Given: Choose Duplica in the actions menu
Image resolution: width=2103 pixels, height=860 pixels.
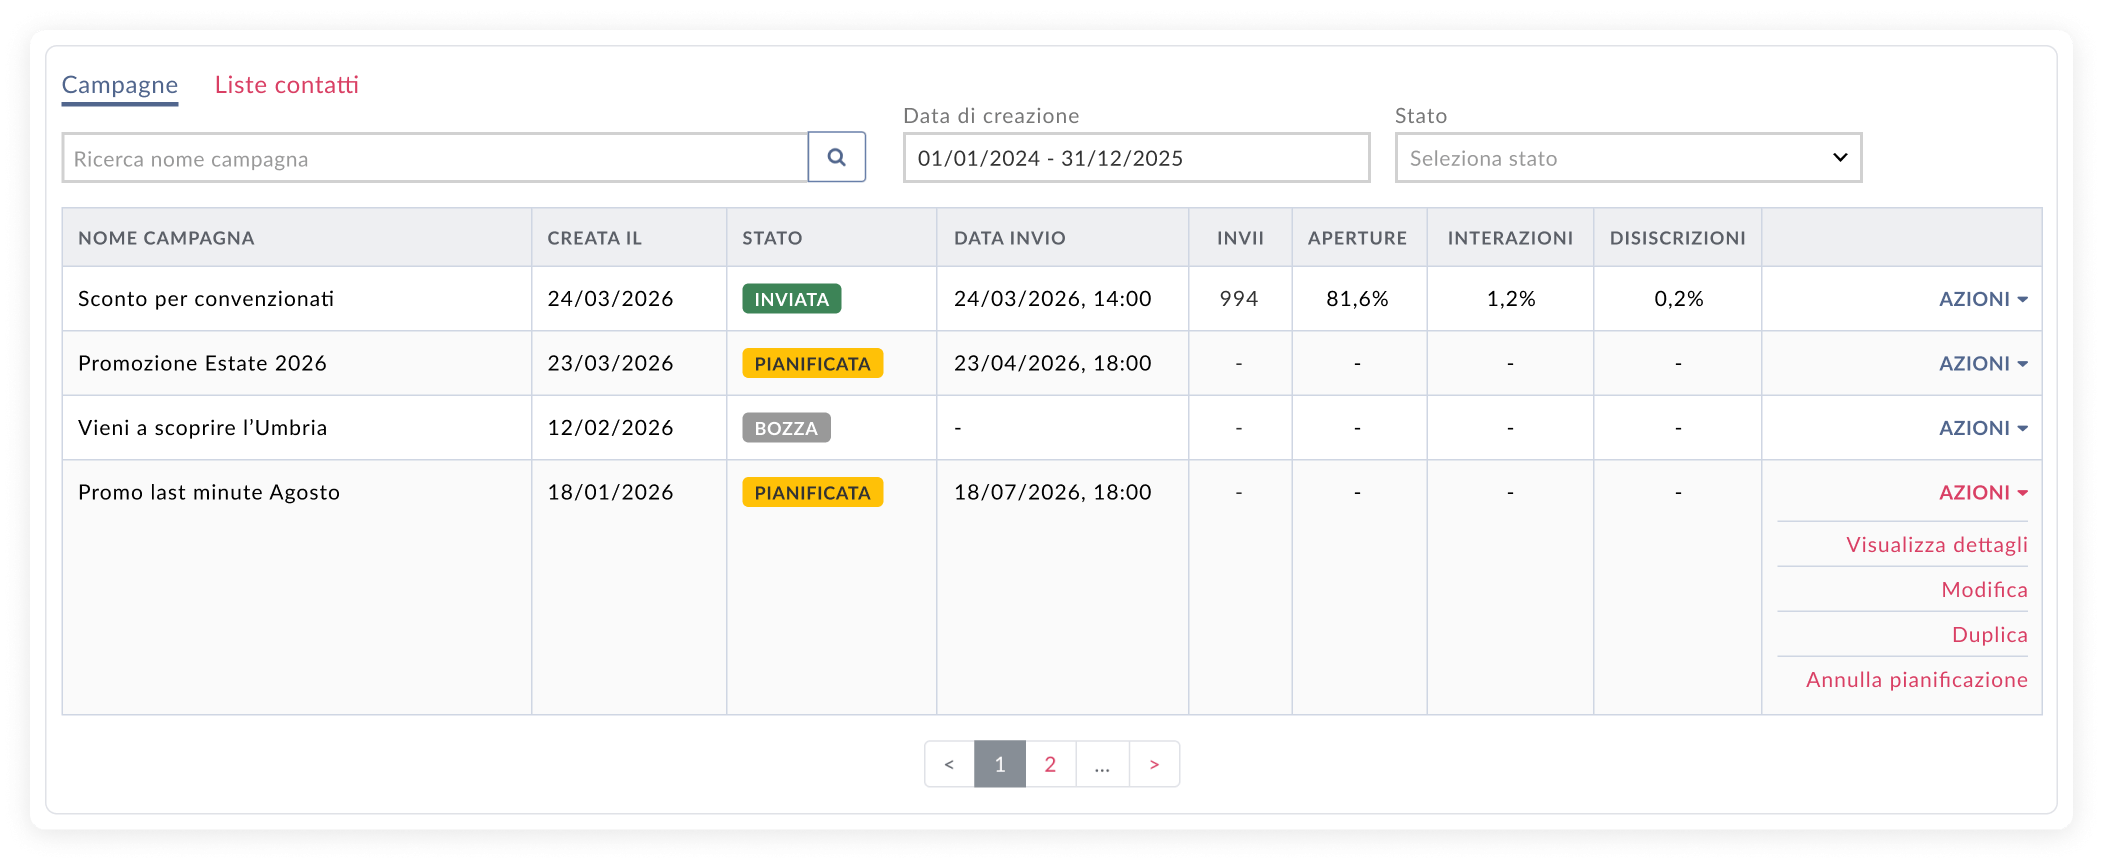Looking at the screenshot, I should (1990, 635).
